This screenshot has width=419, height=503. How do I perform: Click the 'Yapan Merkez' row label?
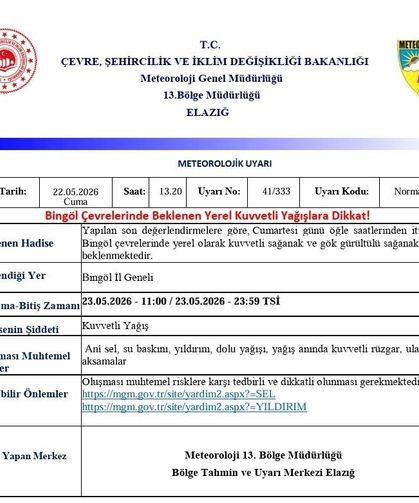(x=34, y=456)
